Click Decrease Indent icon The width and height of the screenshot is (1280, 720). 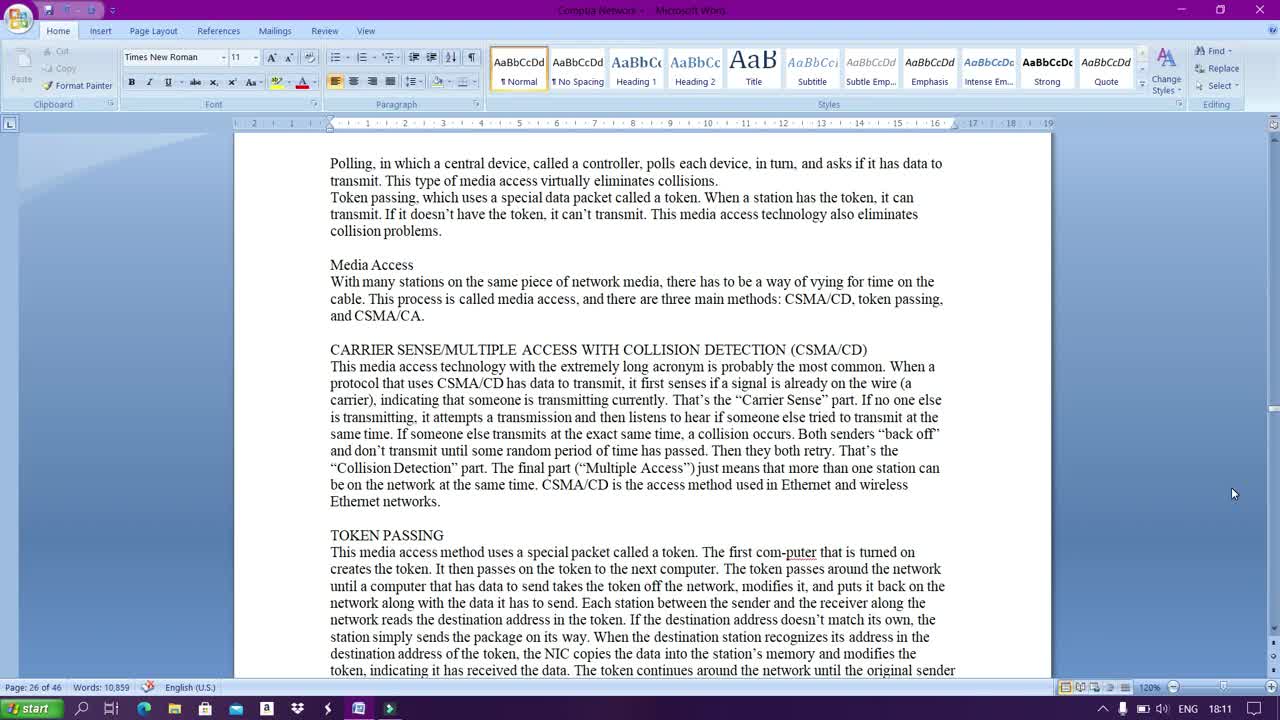414,57
